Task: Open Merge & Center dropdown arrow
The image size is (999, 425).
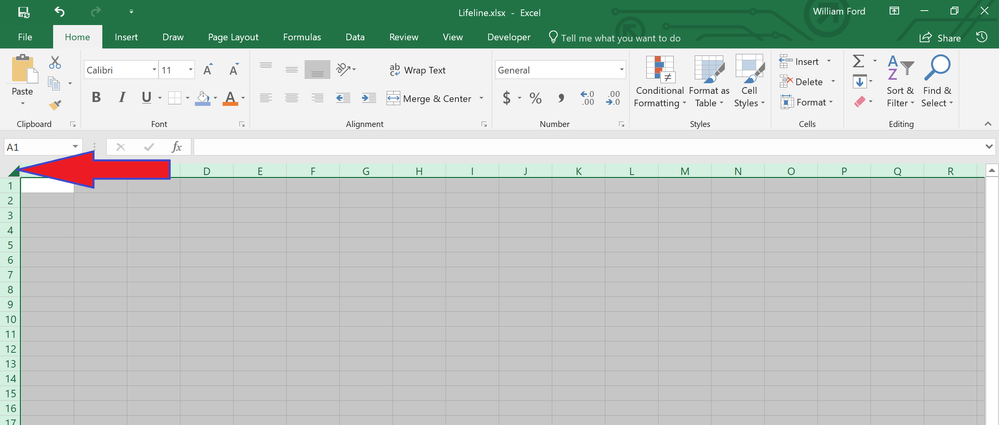Action: (x=481, y=99)
